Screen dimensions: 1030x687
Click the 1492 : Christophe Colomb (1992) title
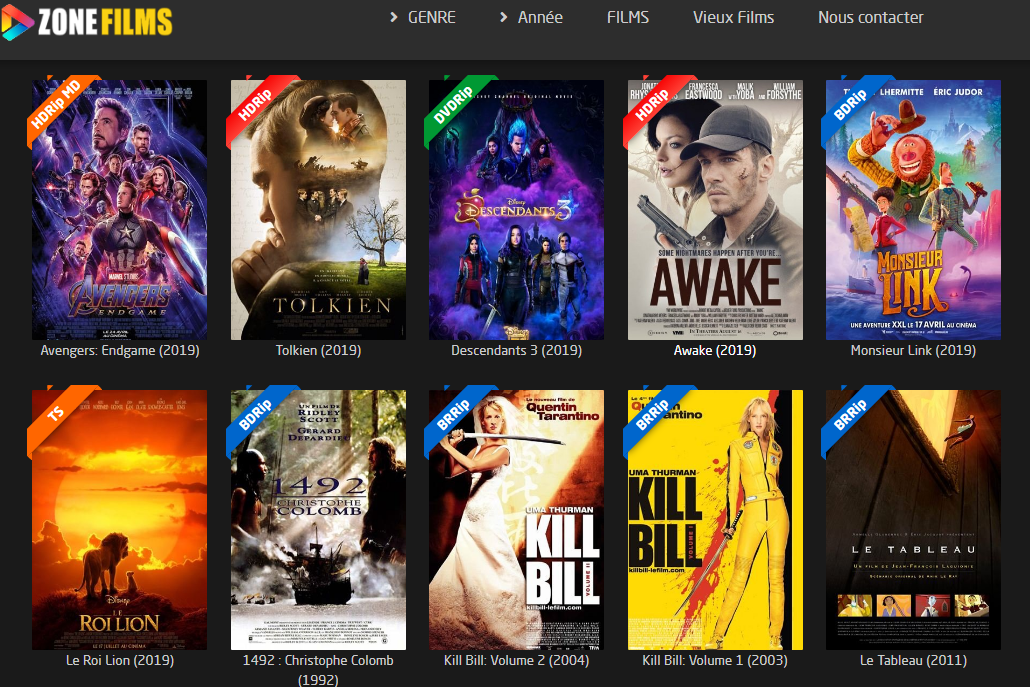(318, 669)
